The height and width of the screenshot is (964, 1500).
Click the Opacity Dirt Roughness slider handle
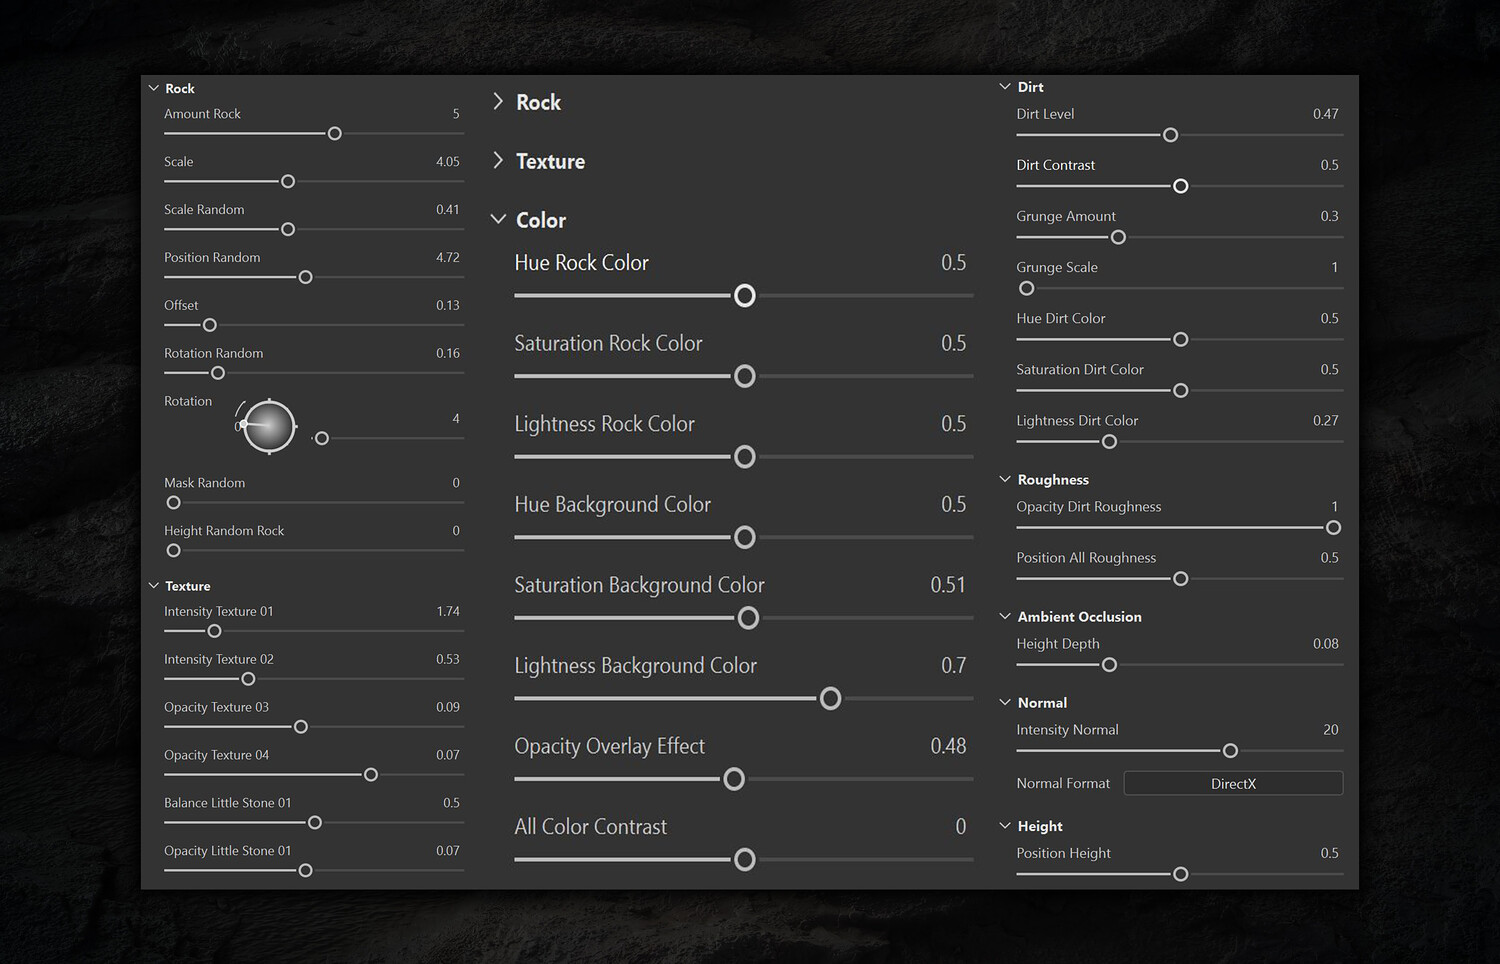[x=1333, y=527]
